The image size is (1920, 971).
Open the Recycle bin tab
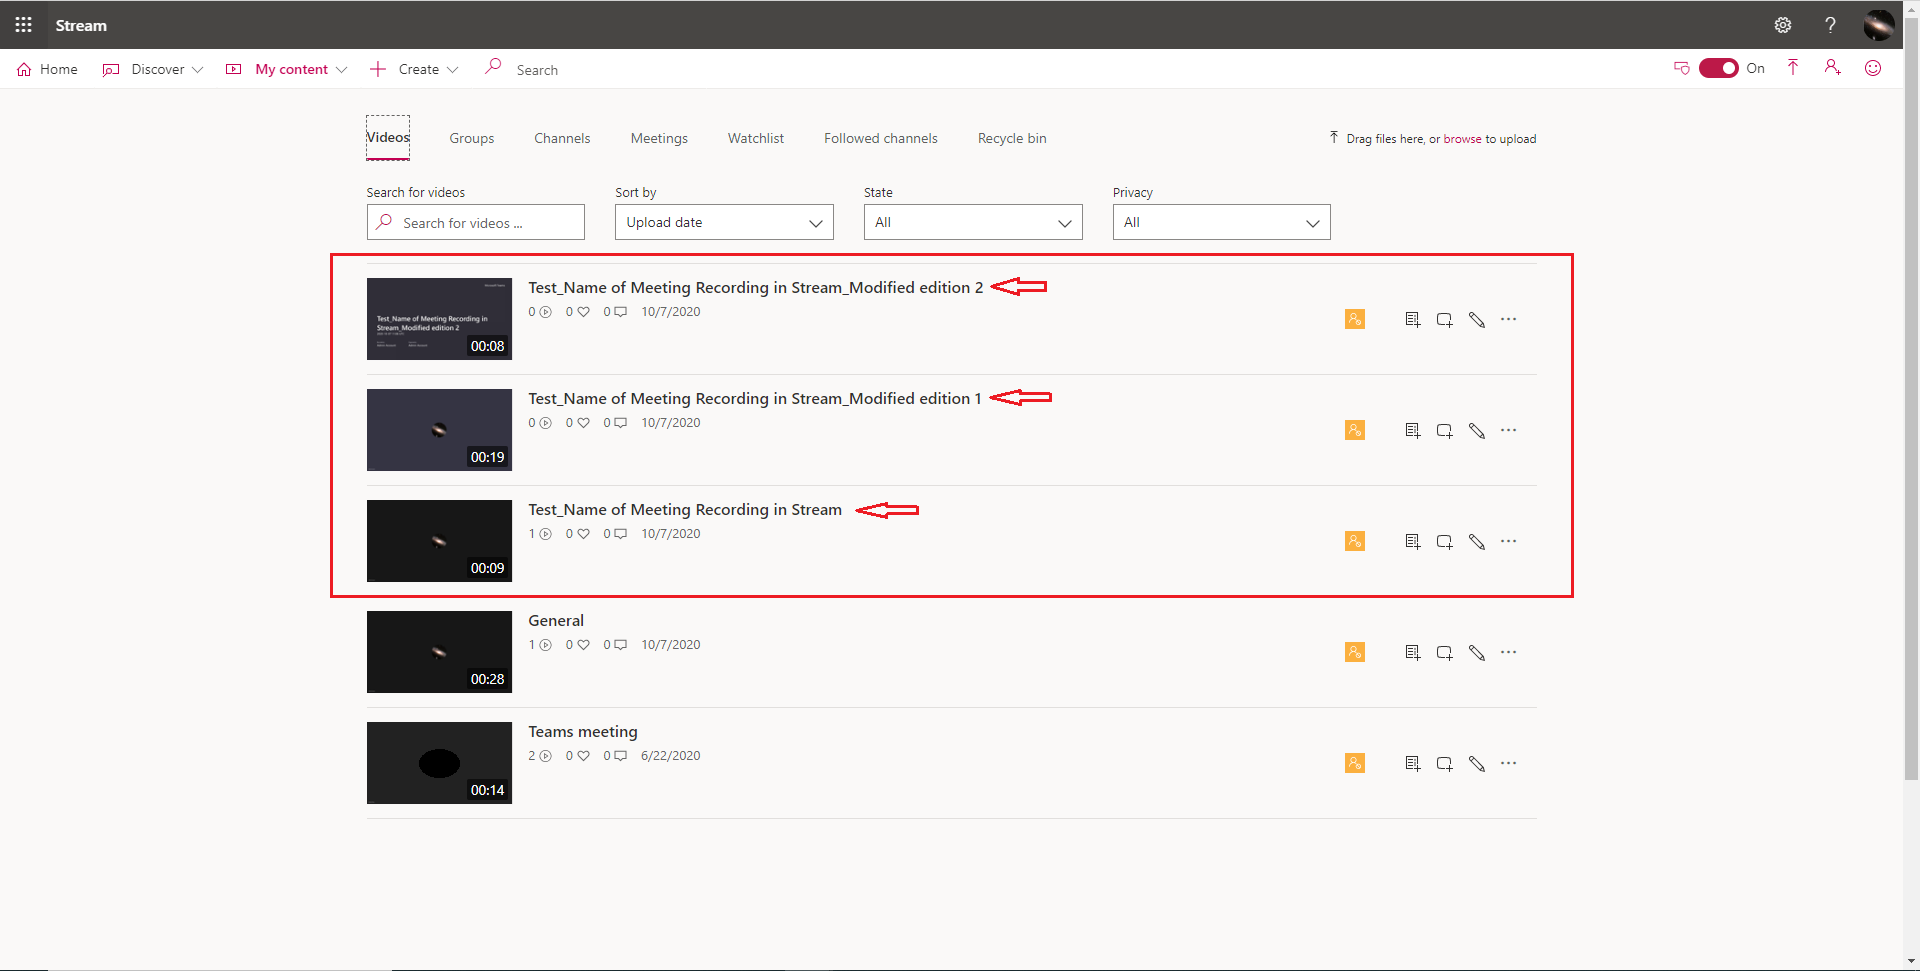click(x=1012, y=138)
